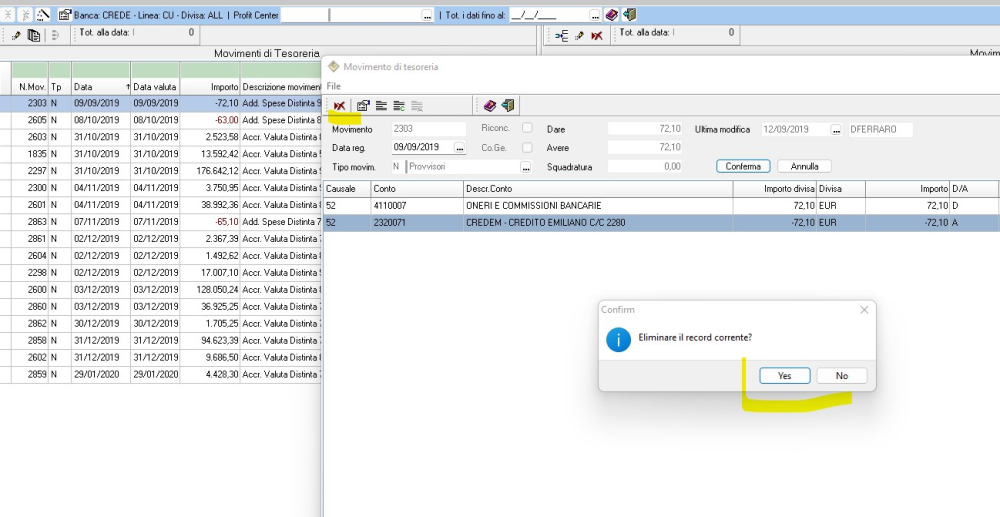This screenshot has height=517, width=1000.
Task: Click the red delete record icon in dialog toolbar
Action: (340, 105)
